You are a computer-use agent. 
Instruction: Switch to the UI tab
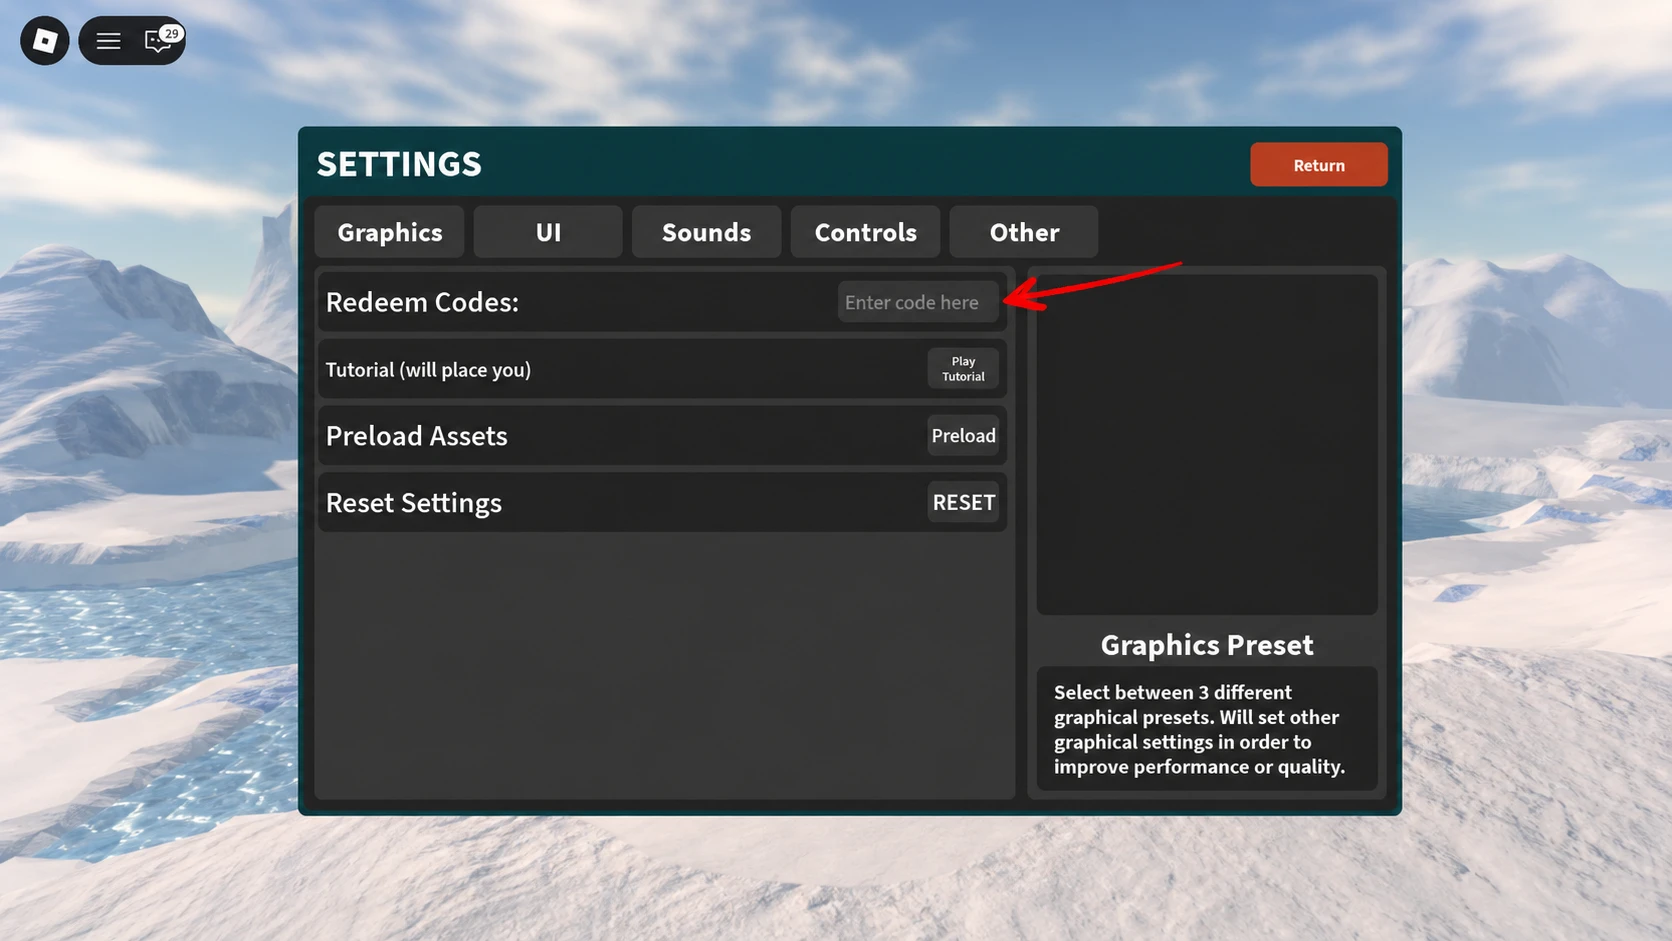coord(548,232)
